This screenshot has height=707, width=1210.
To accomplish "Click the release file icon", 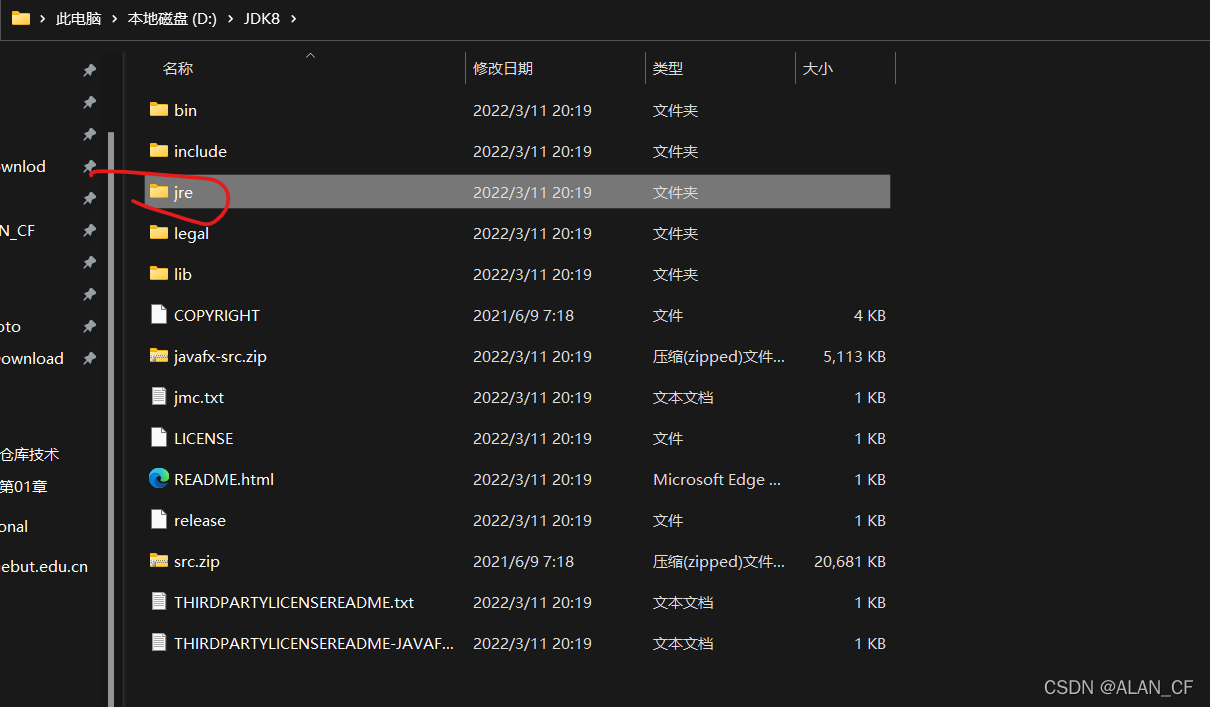I will [x=158, y=520].
